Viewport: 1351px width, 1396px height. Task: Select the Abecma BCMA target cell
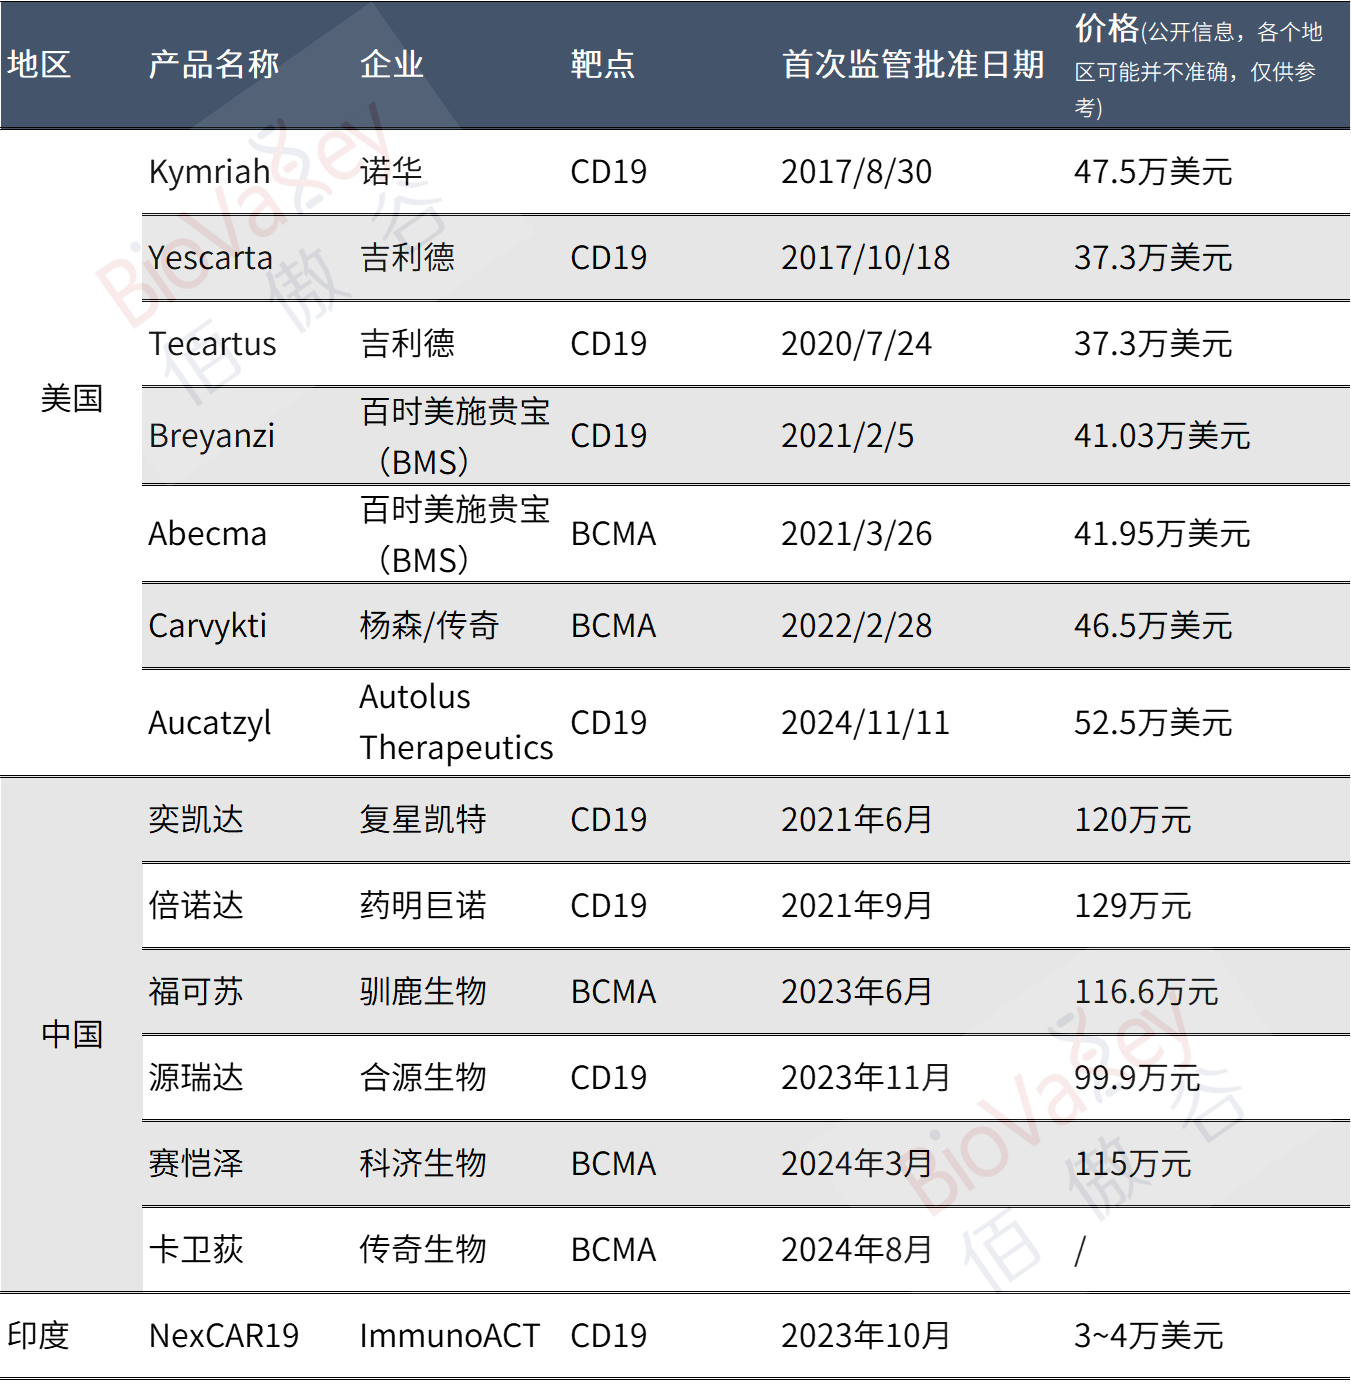click(x=616, y=534)
